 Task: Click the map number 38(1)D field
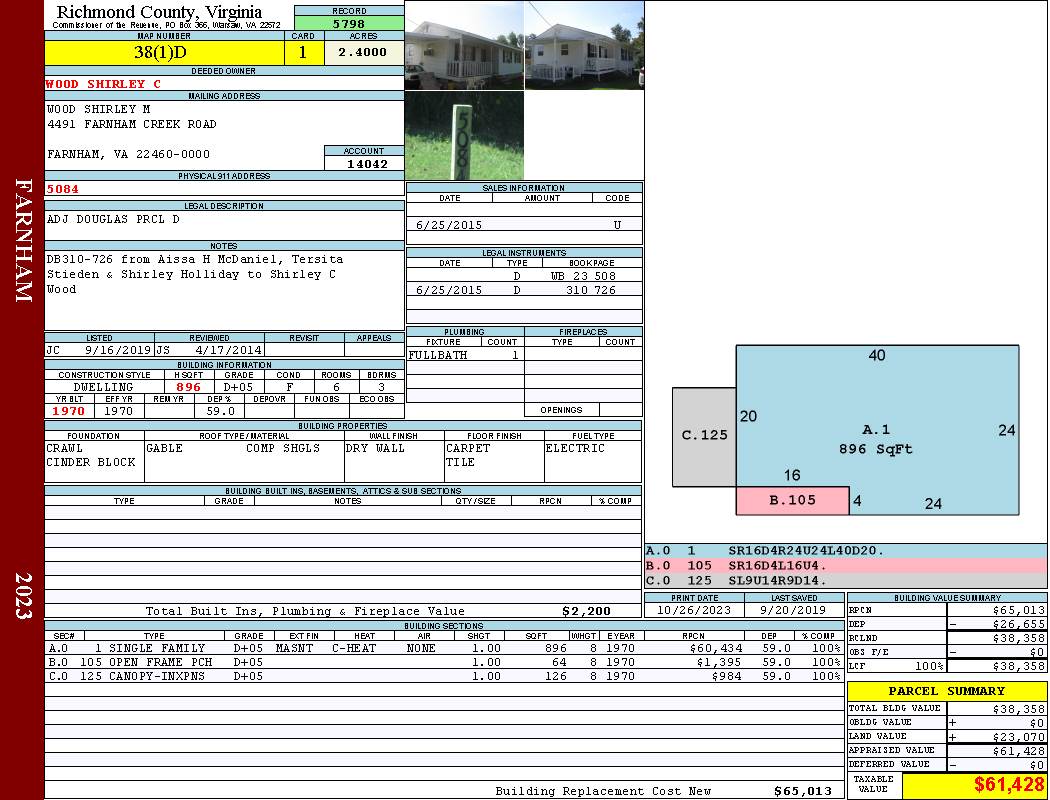tap(164, 53)
